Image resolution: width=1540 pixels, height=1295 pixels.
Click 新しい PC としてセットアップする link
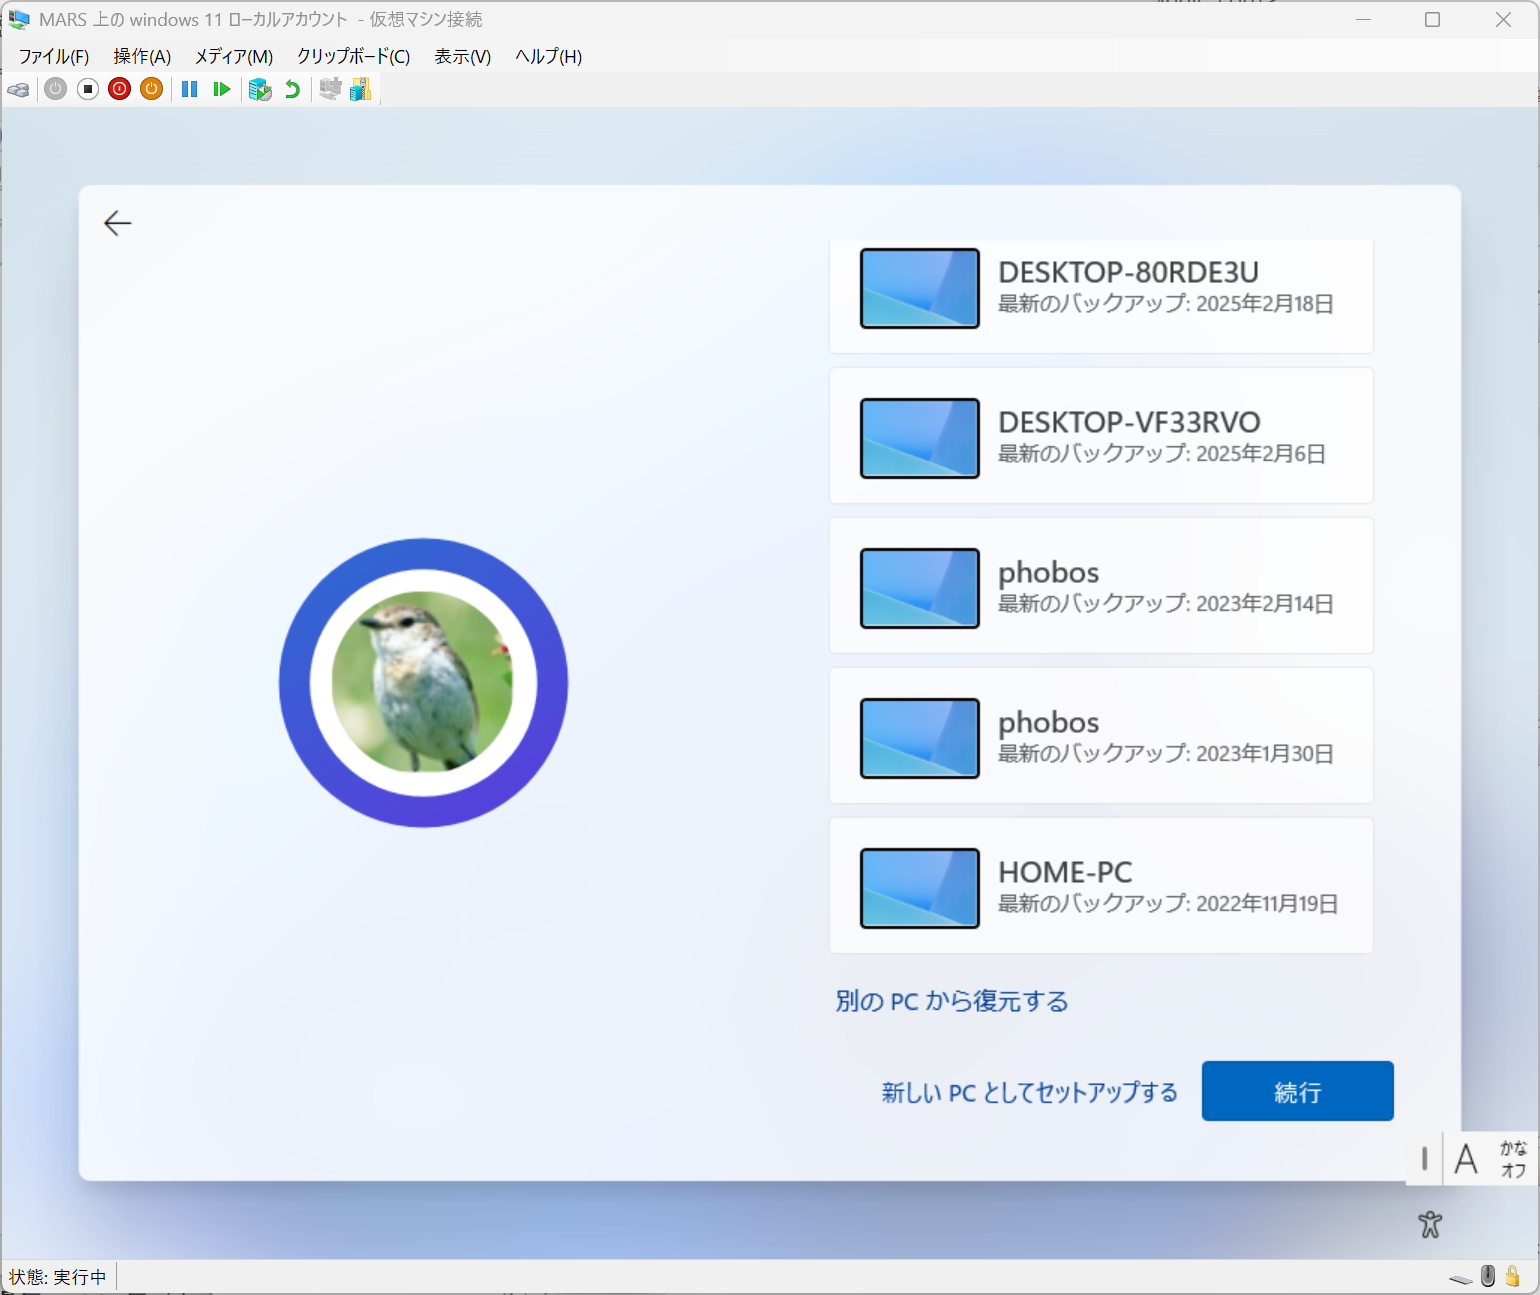pos(1029,1092)
